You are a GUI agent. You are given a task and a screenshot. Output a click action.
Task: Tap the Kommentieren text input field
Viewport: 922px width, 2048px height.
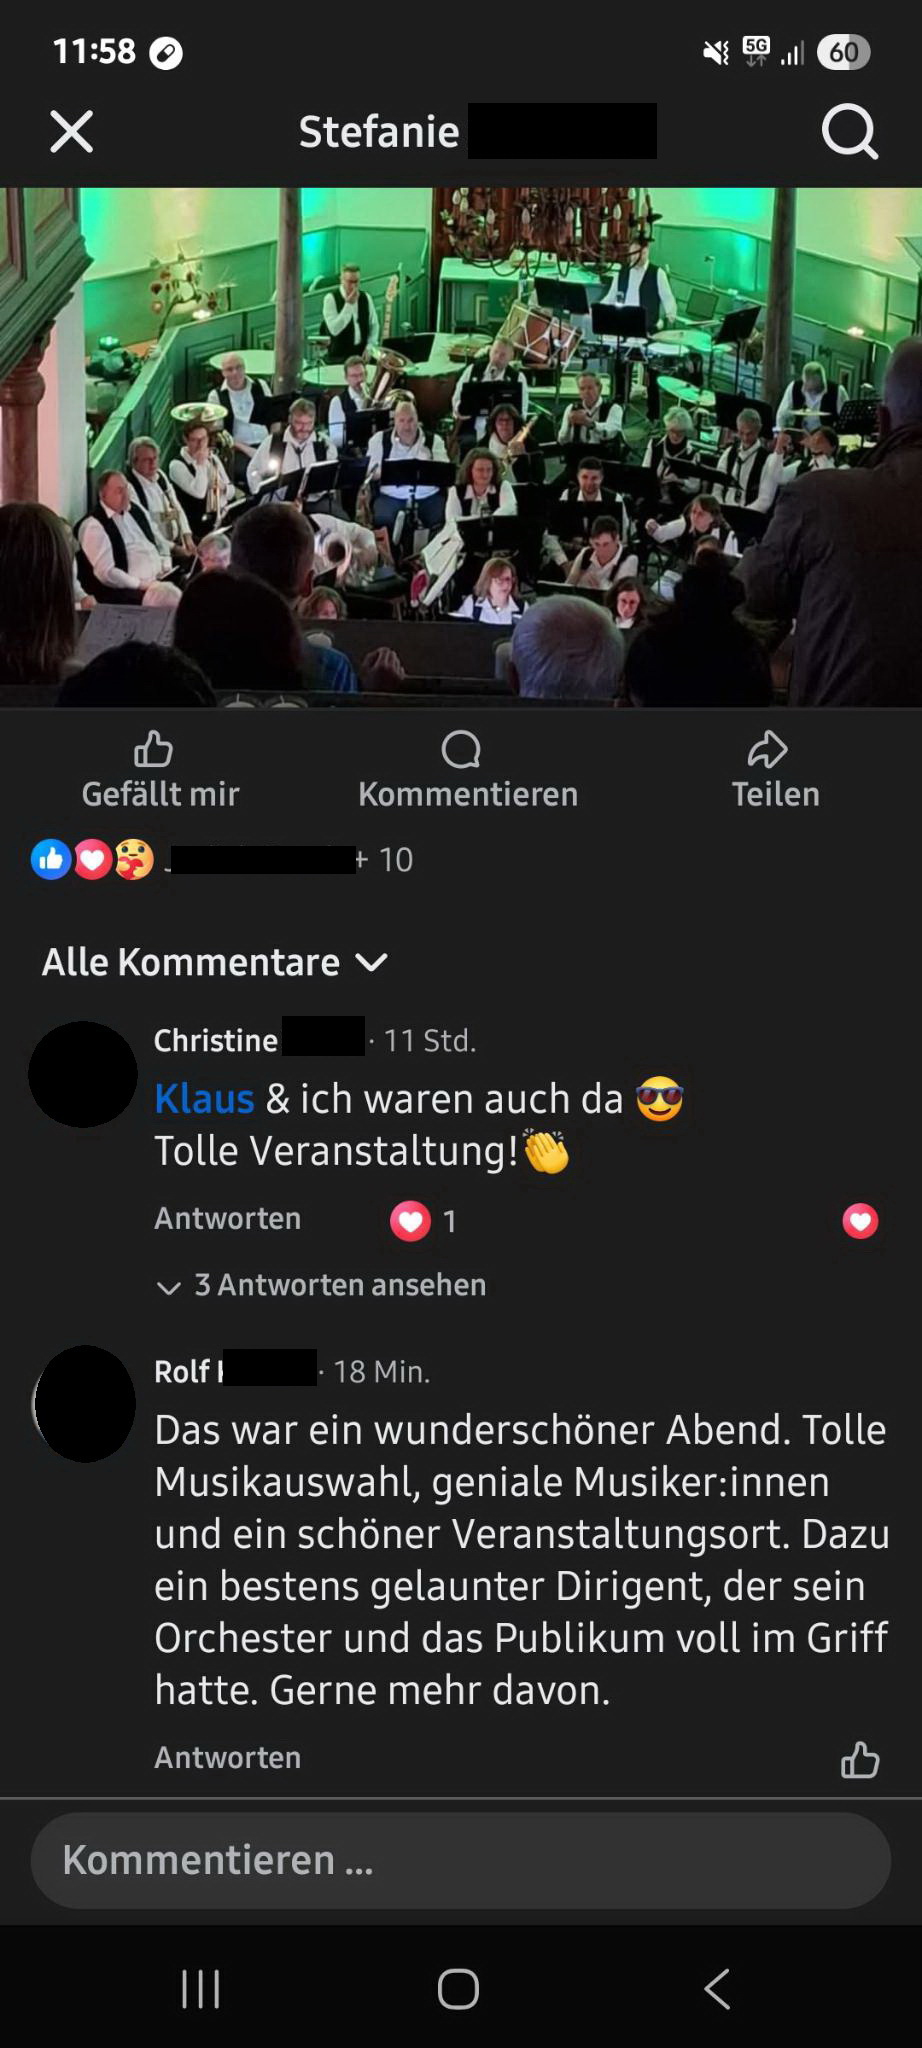click(x=461, y=1860)
